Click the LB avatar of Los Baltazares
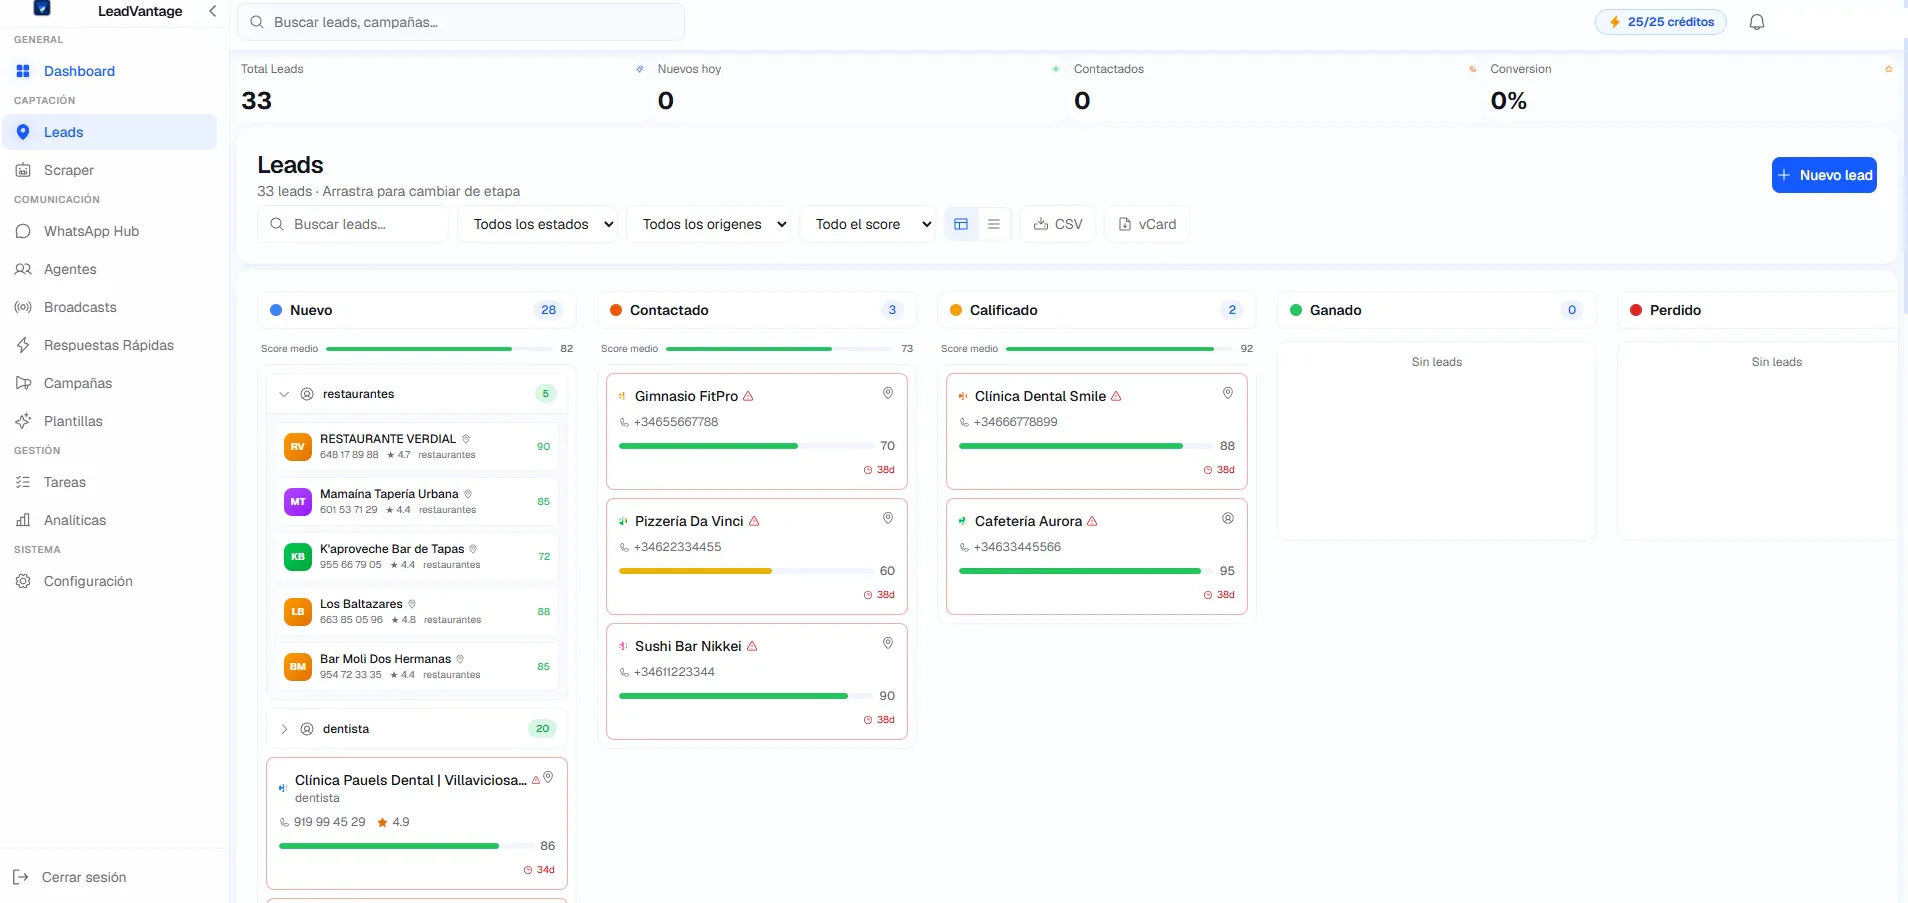This screenshot has height=903, width=1908. tap(298, 612)
